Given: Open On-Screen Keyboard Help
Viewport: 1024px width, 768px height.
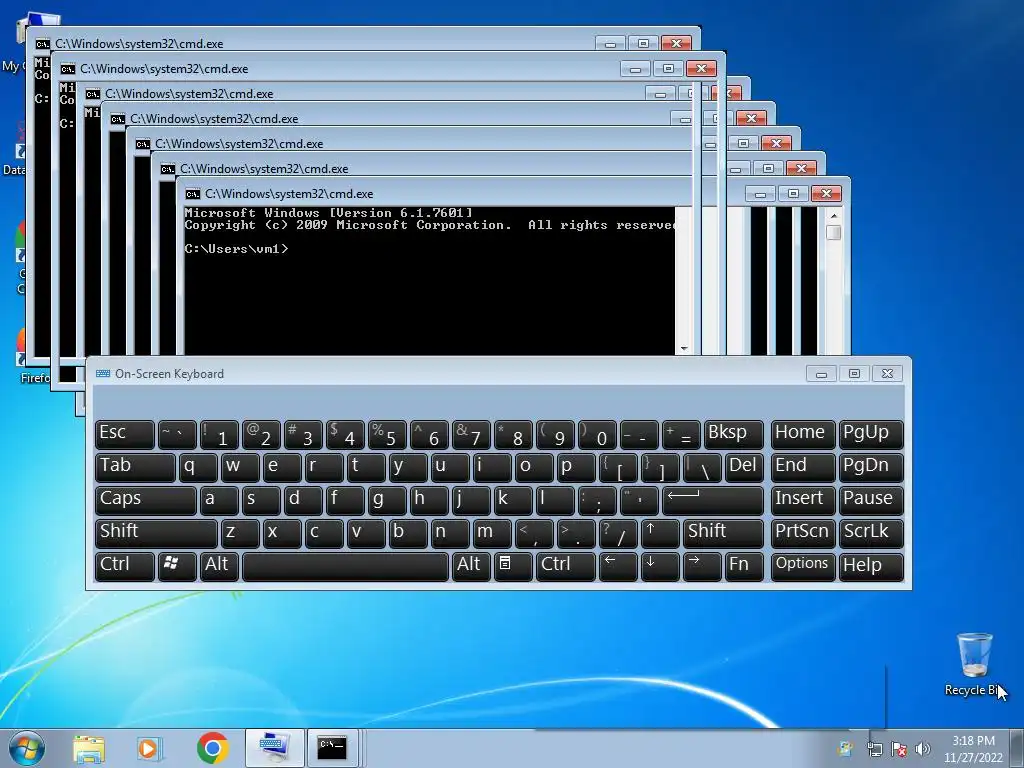Looking at the screenshot, I should [871, 566].
